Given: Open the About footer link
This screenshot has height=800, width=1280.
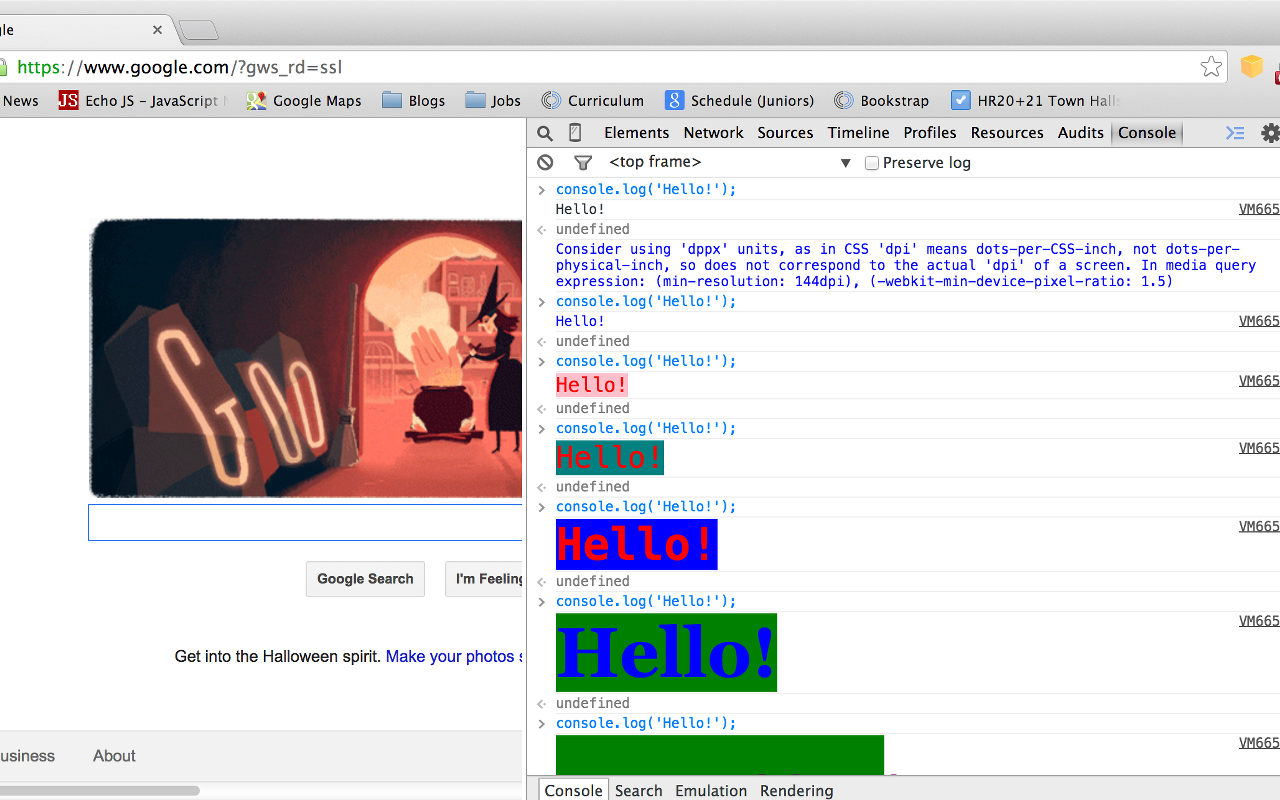Looking at the screenshot, I should click(114, 756).
